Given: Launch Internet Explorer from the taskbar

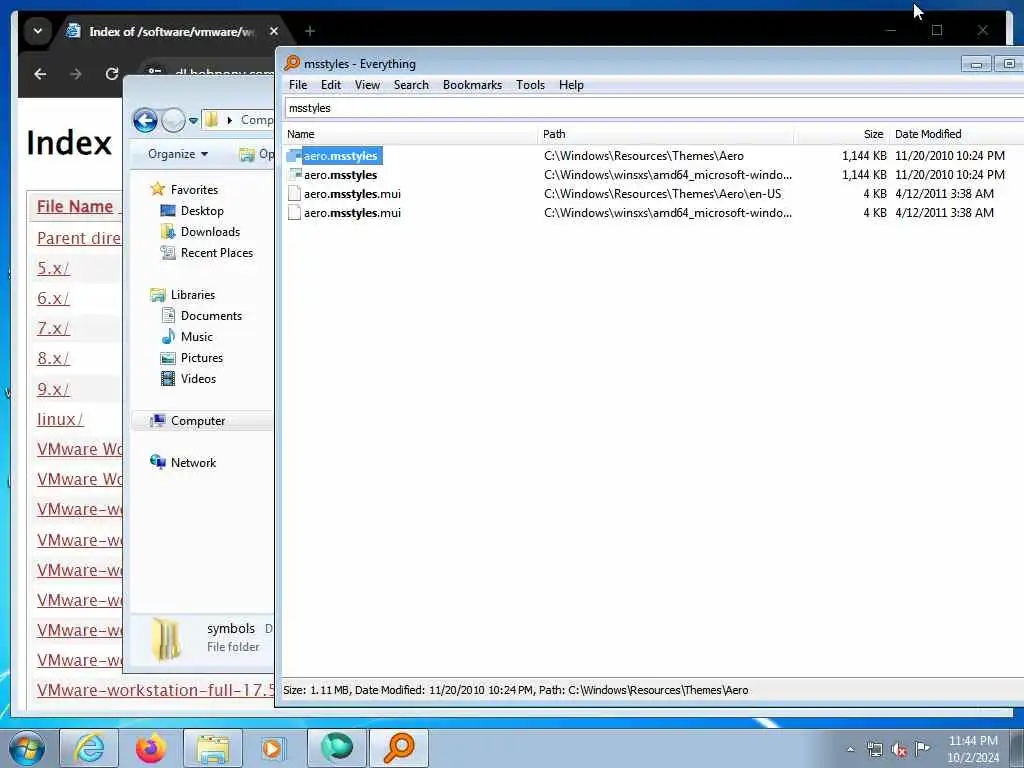Looking at the screenshot, I should click(x=88, y=748).
